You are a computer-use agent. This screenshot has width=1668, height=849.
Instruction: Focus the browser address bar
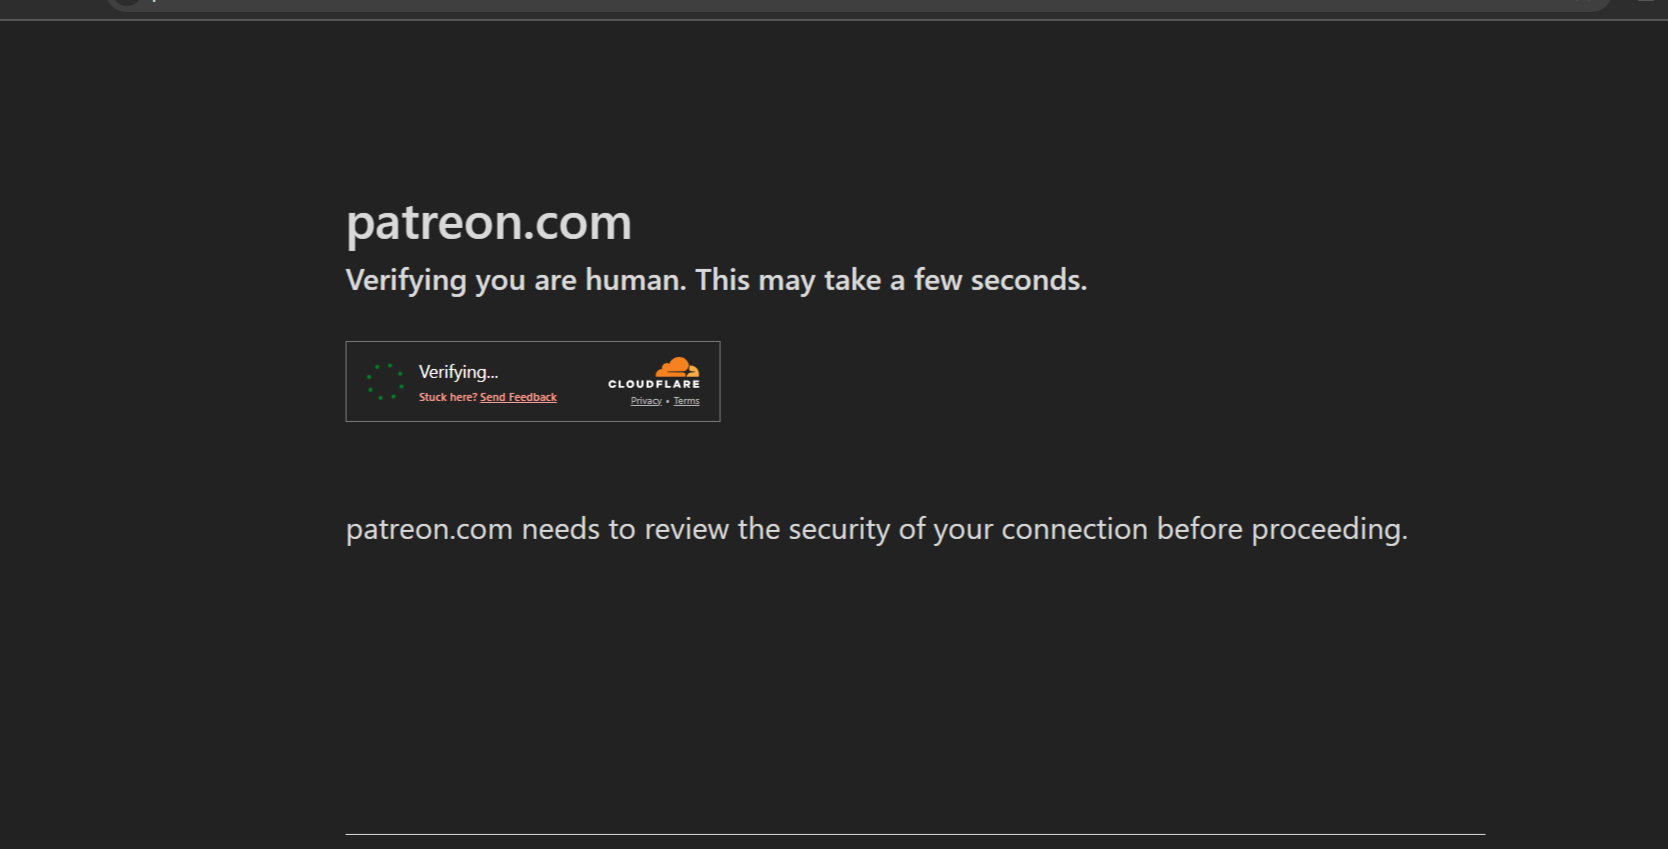click(860, 4)
